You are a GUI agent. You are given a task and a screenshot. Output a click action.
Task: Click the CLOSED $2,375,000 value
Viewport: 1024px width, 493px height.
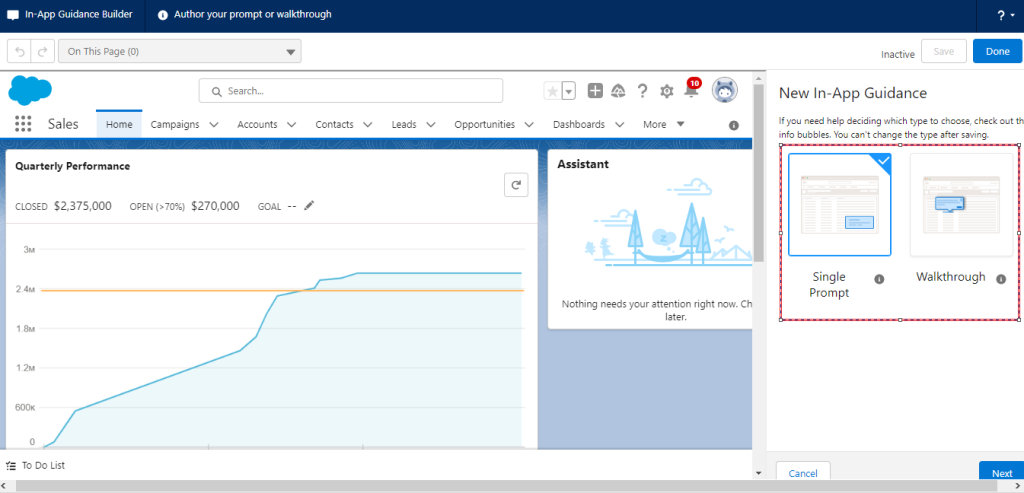tap(82, 206)
